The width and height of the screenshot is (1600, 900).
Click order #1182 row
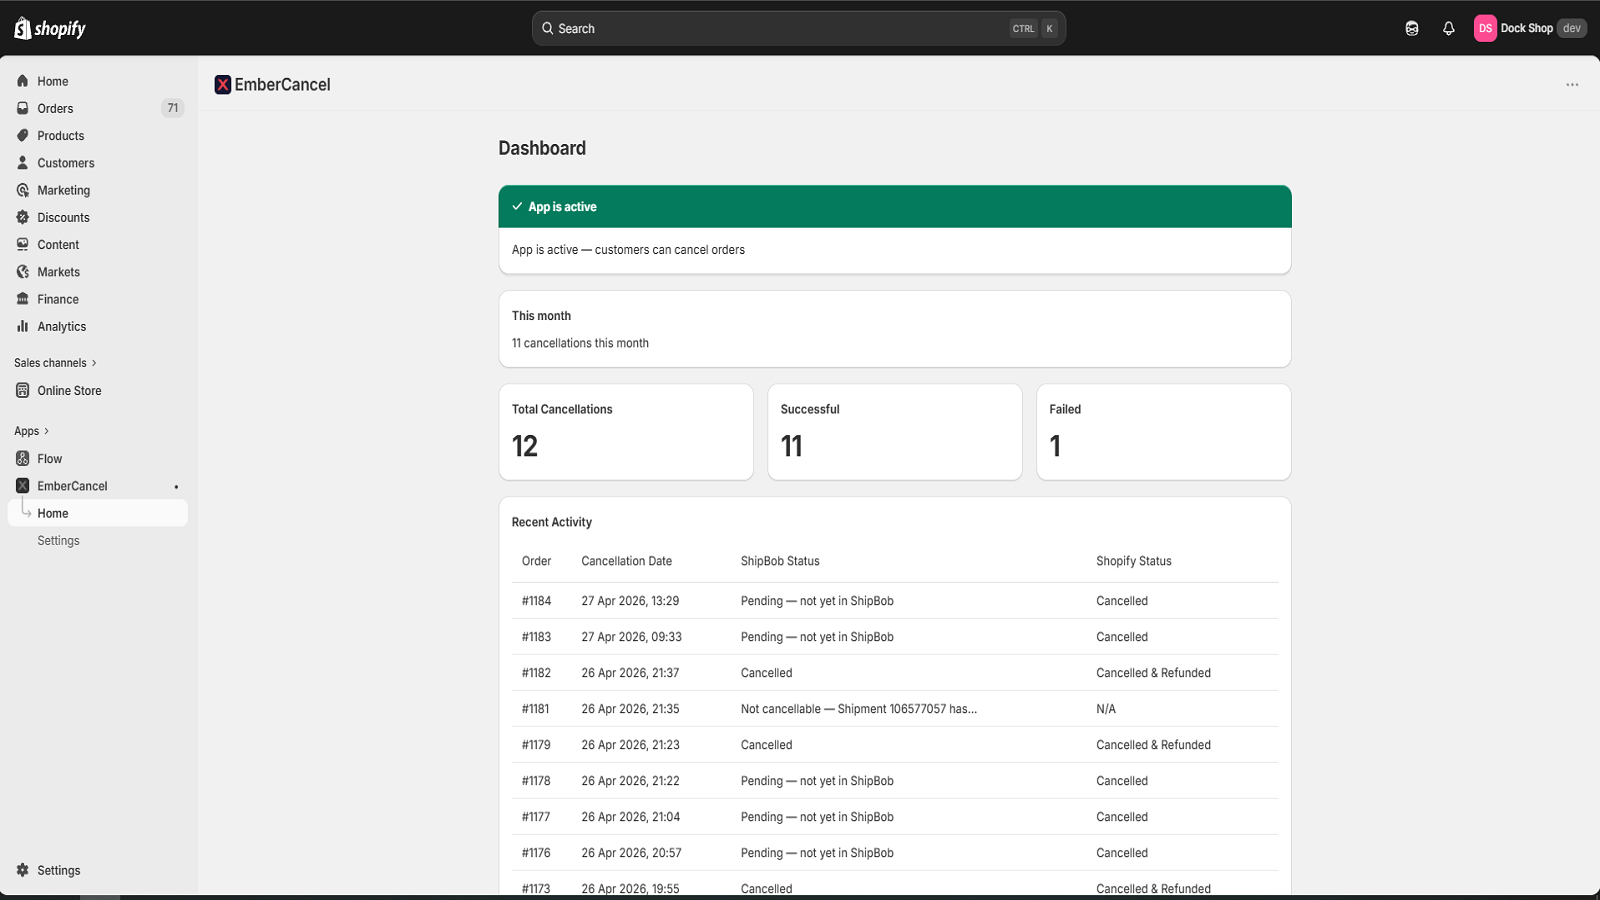tap(895, 673)
